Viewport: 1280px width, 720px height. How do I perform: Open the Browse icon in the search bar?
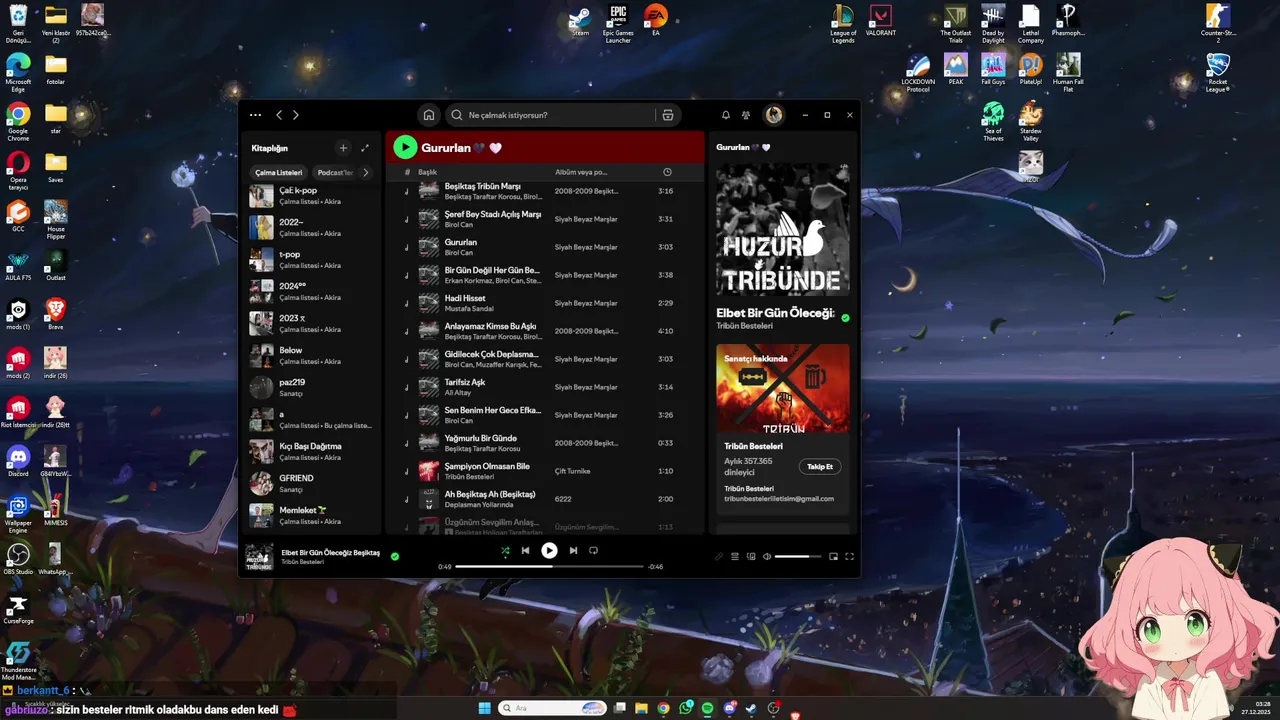coord(668,115)
